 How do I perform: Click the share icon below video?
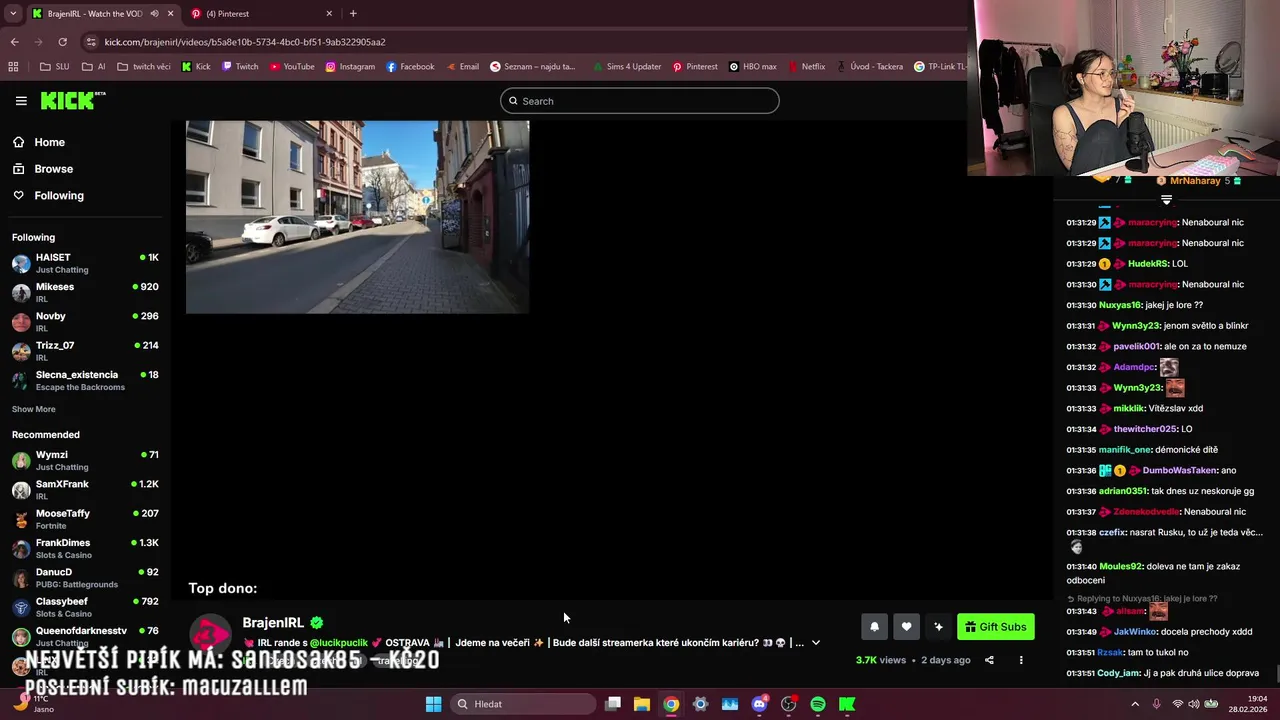989,660
